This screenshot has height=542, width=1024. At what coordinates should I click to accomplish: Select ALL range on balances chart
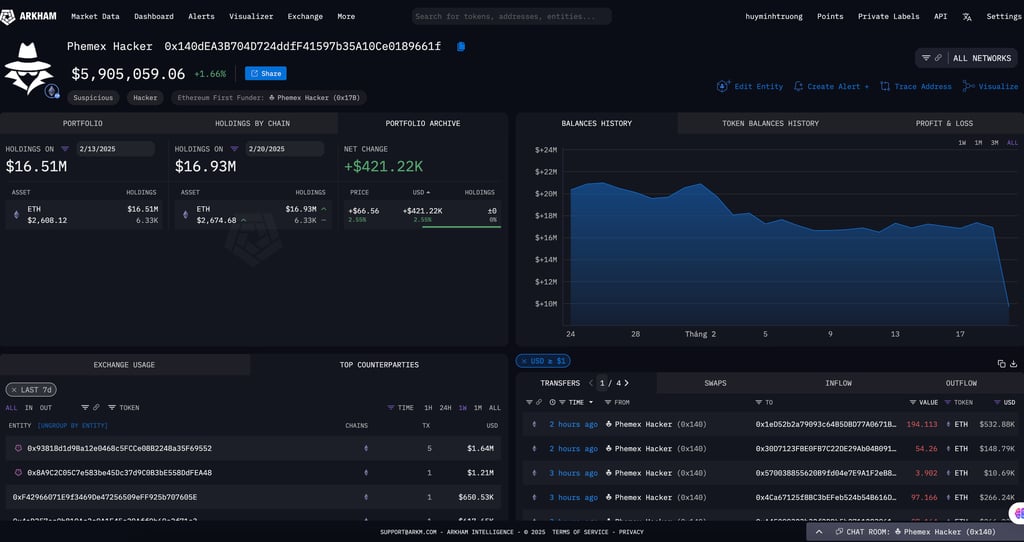pos(1012,142)
